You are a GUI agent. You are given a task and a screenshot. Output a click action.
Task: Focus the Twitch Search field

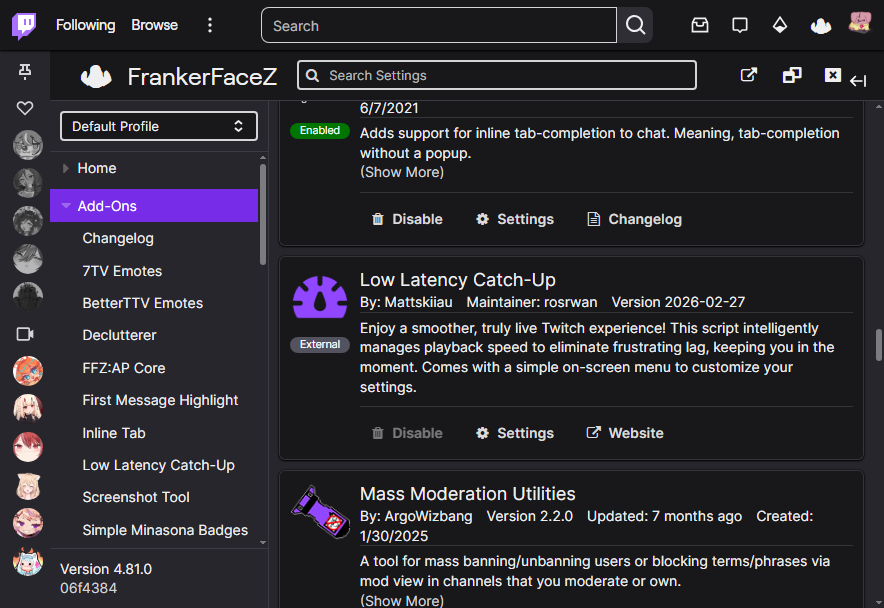coord(439,25)
